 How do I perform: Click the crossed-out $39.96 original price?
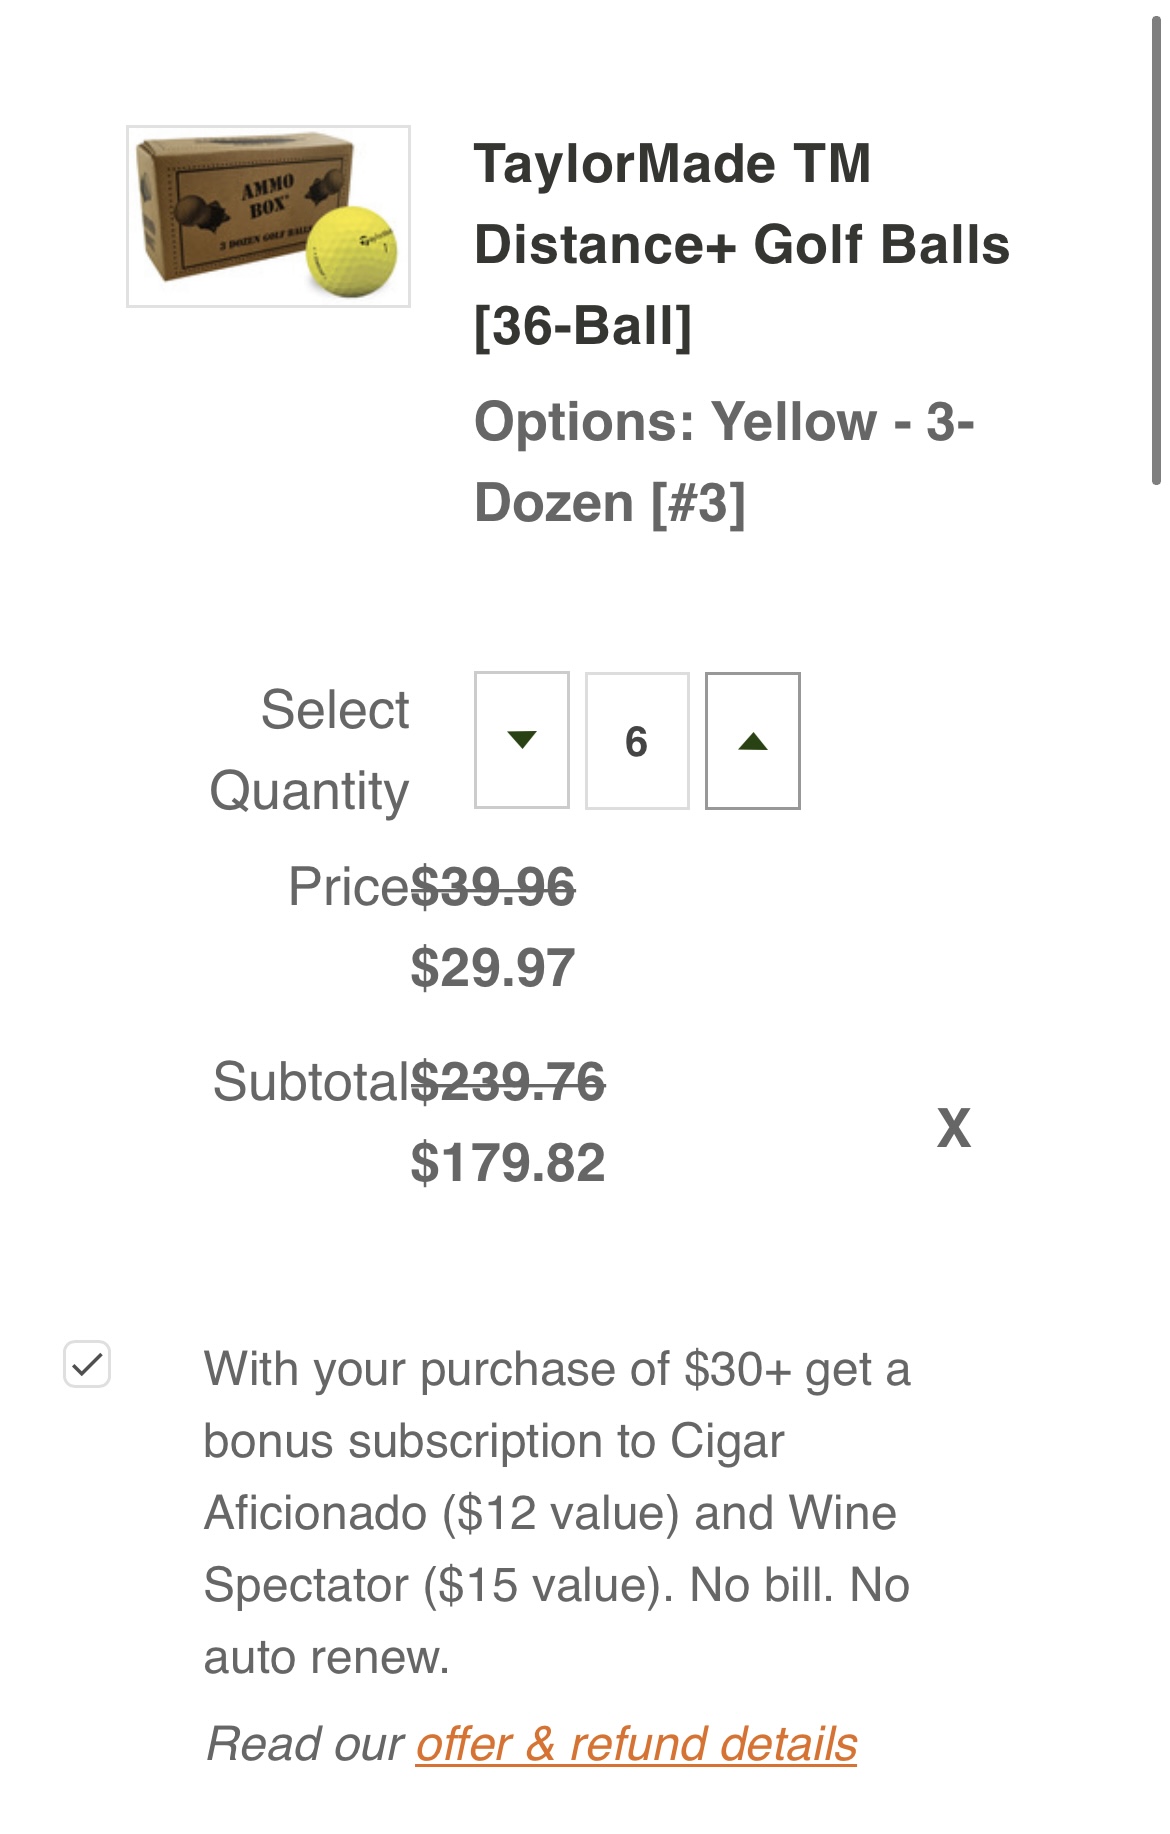(x=493, y=886)
